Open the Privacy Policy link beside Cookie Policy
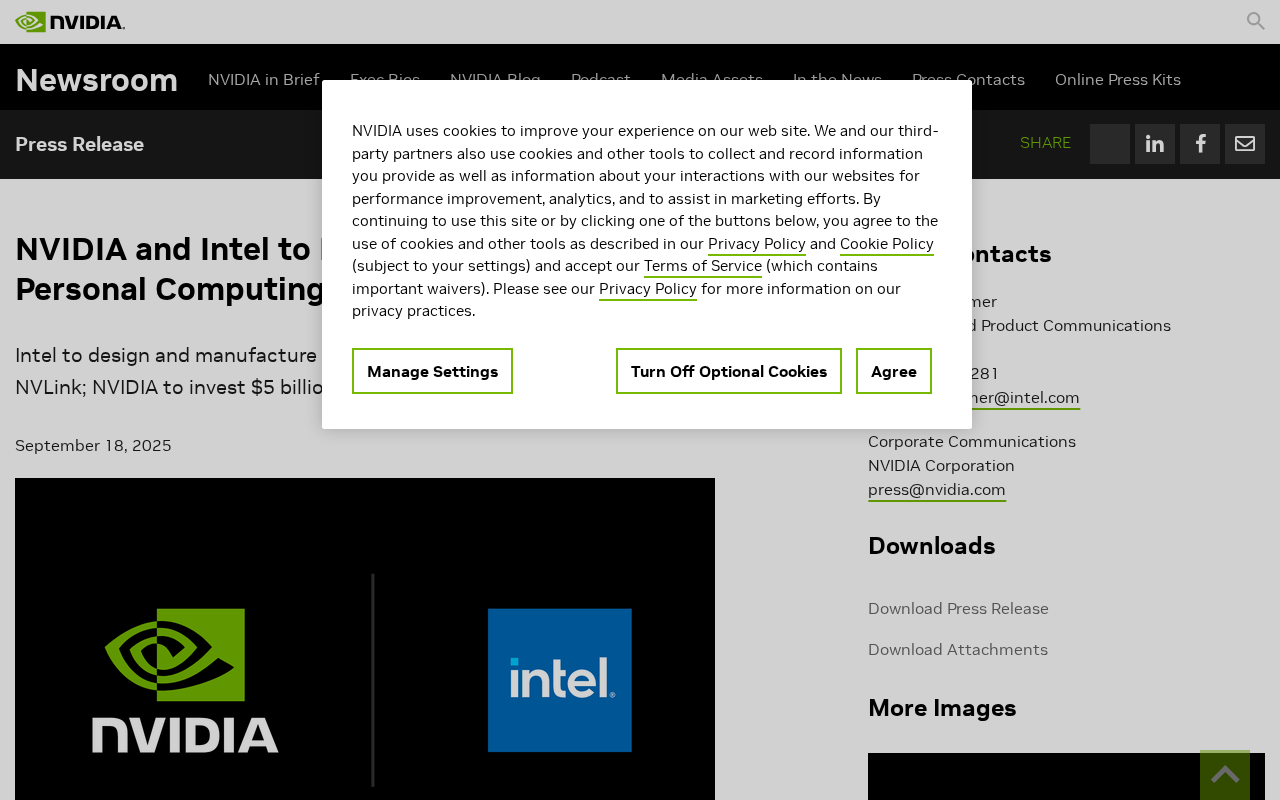This screenshot has height=800, width=1280. pos(757,244)
